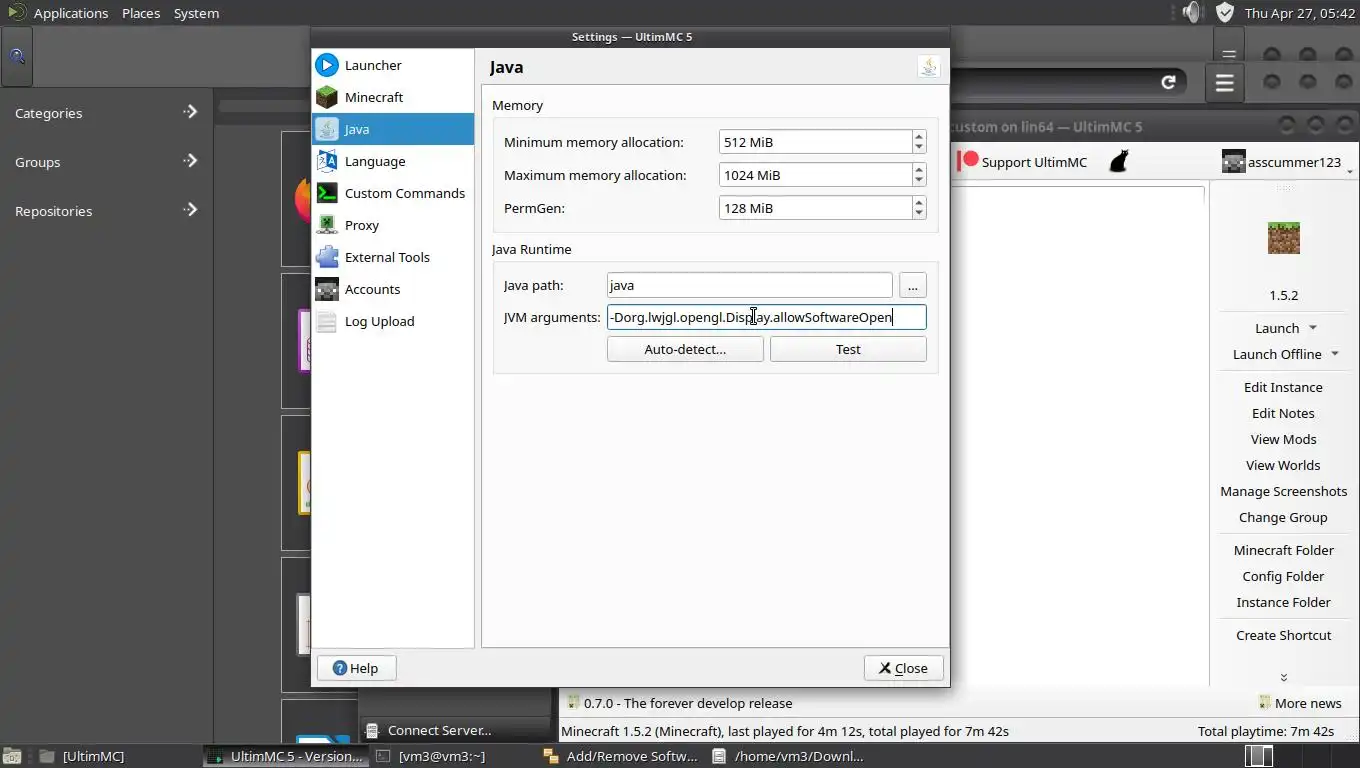Click the Launcher play-arrow icon
The width and height of the screenshot is (1360, 768).
click(x=327, y=65)
